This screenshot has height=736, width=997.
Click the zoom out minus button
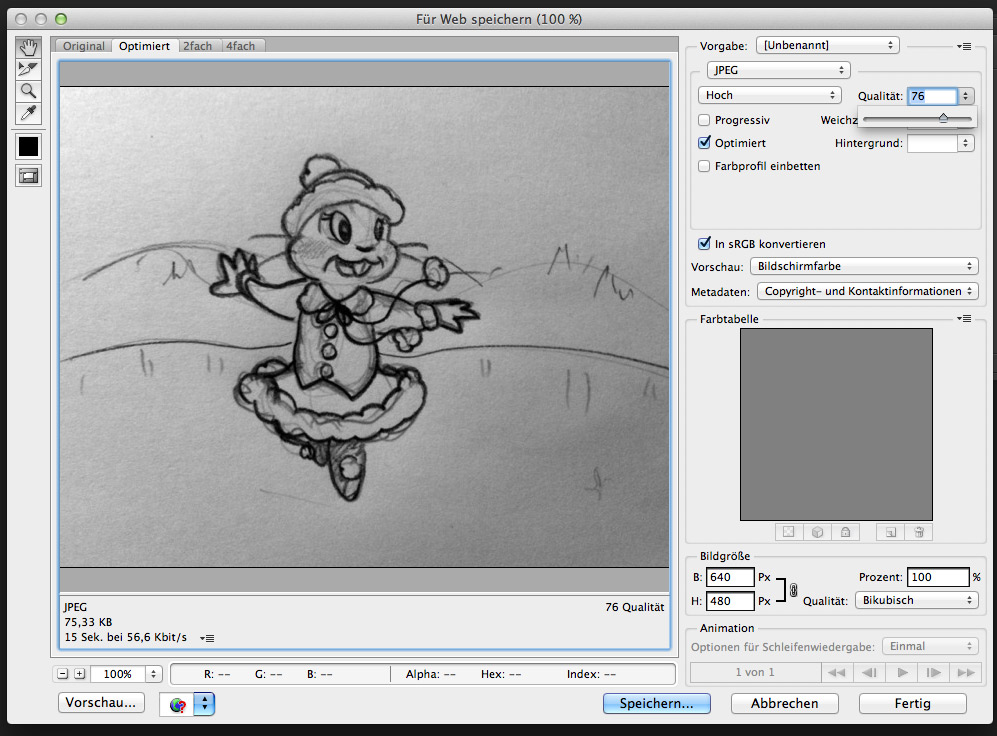click(x=63, y=674)
